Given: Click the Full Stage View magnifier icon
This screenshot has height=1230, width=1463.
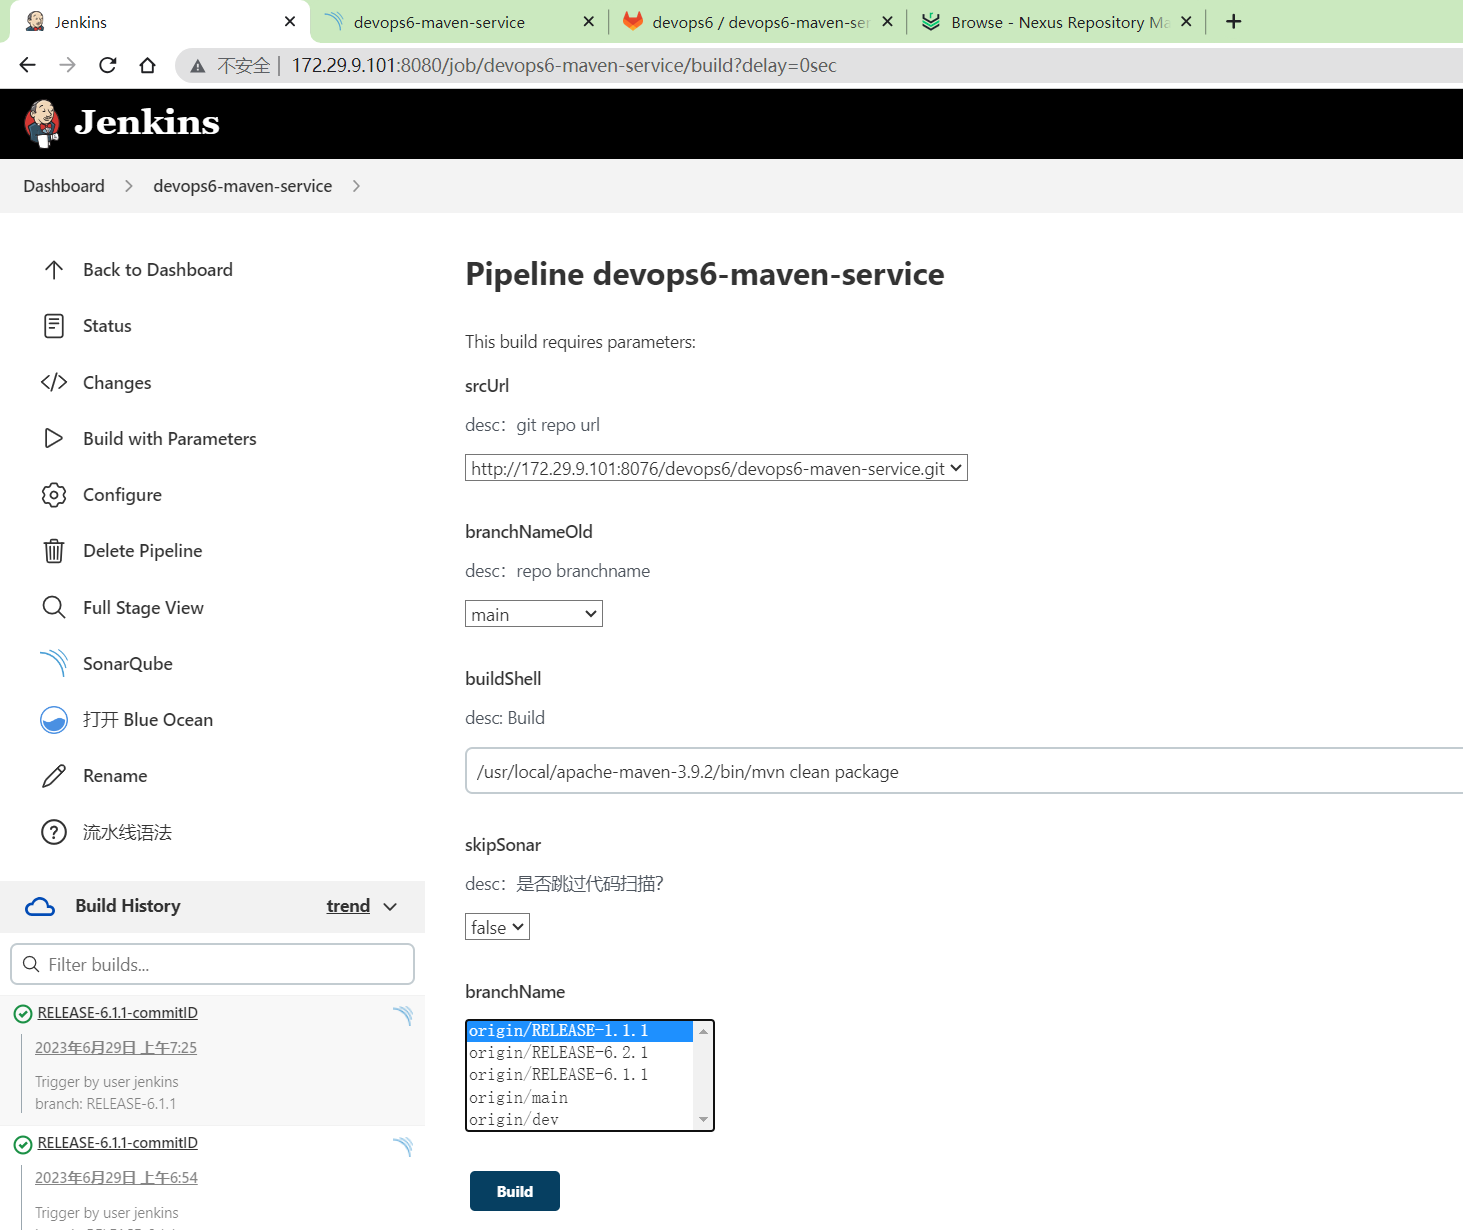Looking at the screenshot, I should pyautogui.click(x=54, y=607).
